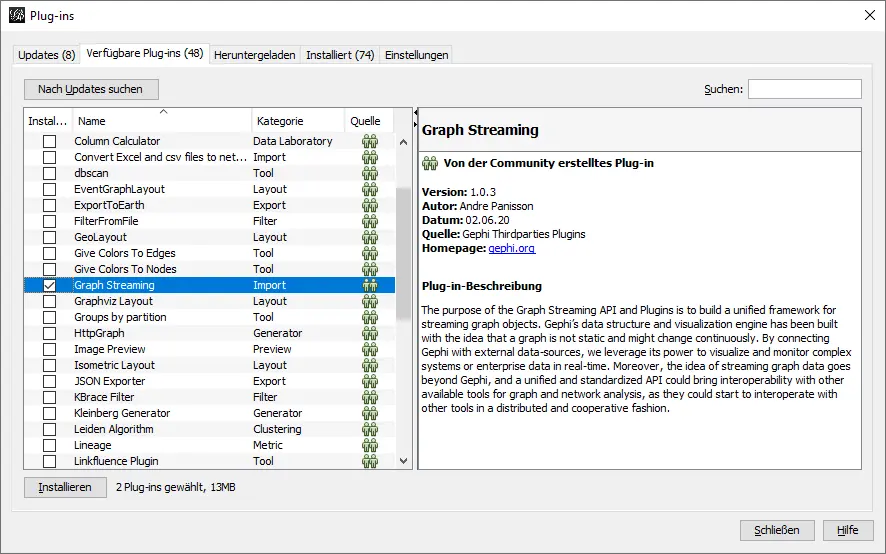Sort the list by the Name column header
Viewport: 886px width, 554px height.
point(162,121)
